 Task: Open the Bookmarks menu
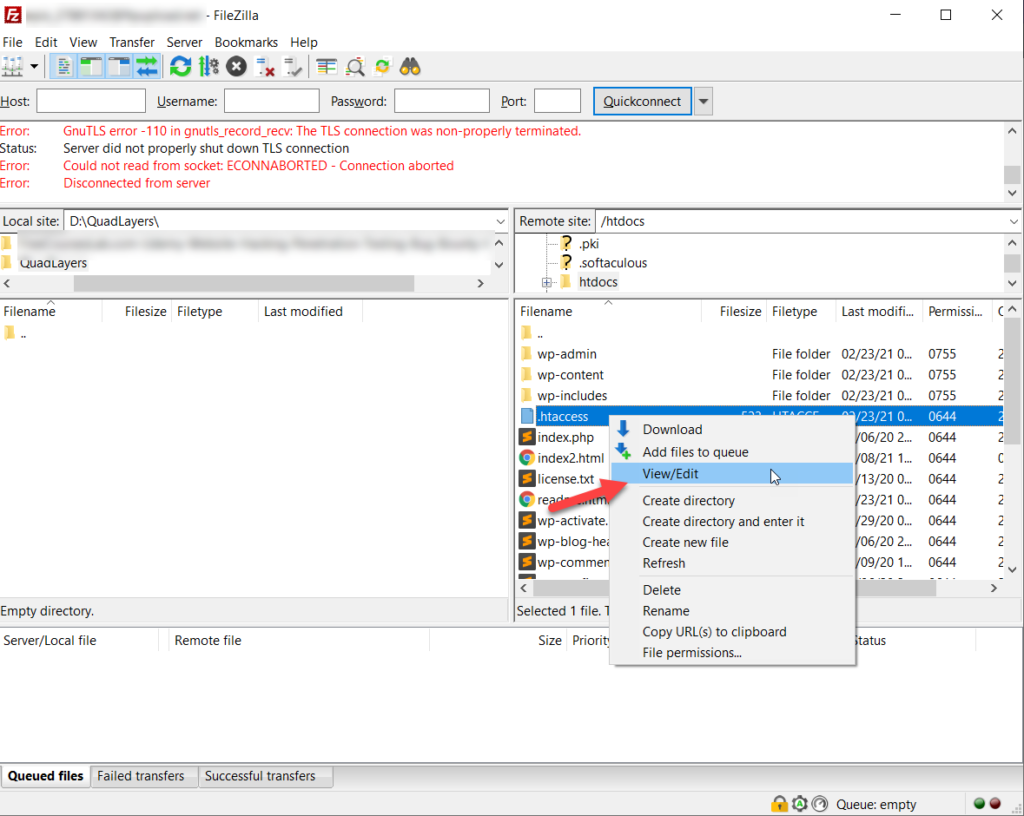(246, 42)
